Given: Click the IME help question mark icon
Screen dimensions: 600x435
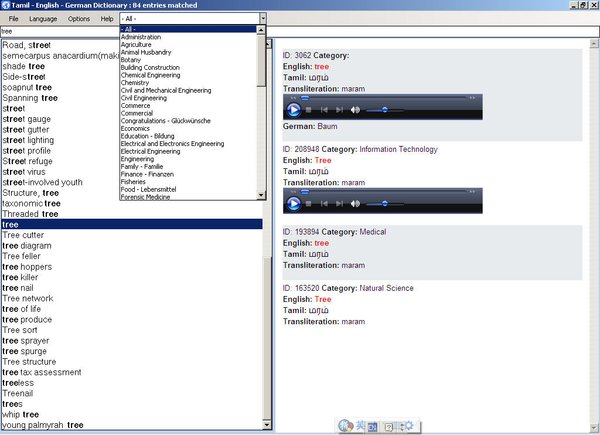Looking at the screenshot, I should click(x=389, y=427).
